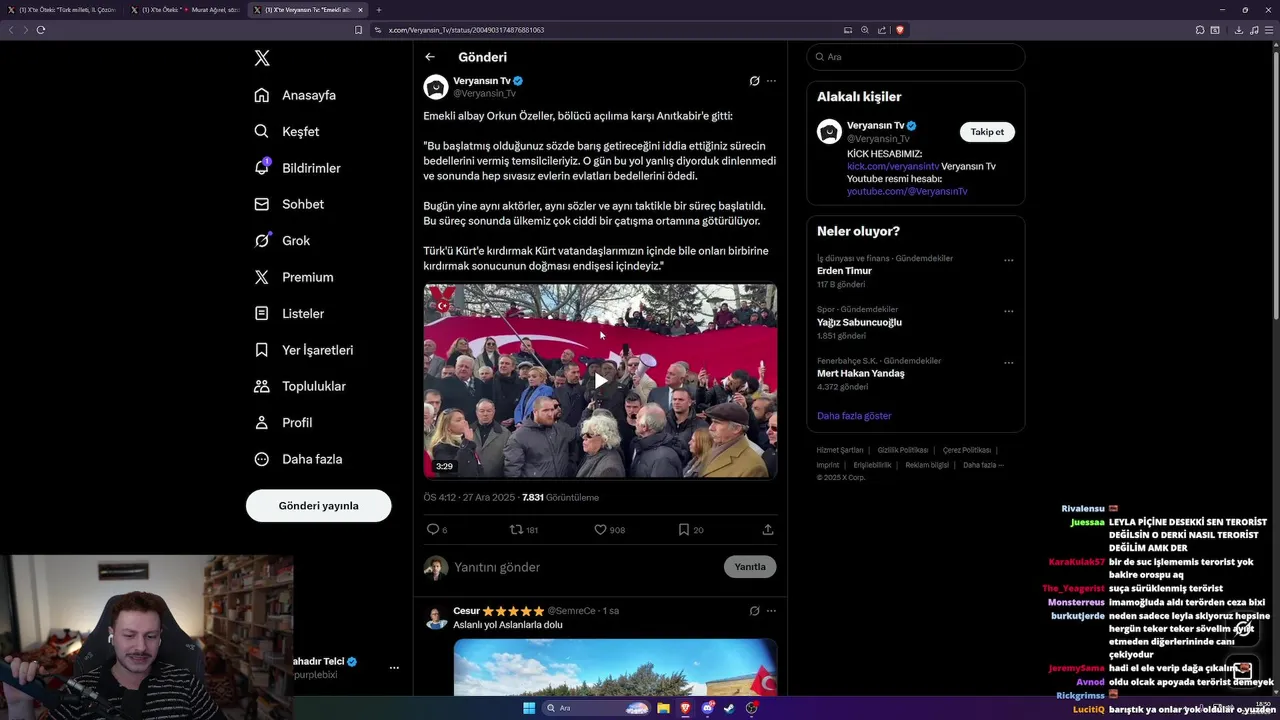
Task: Open browser downloads icon
Action: coord(1239,30)
